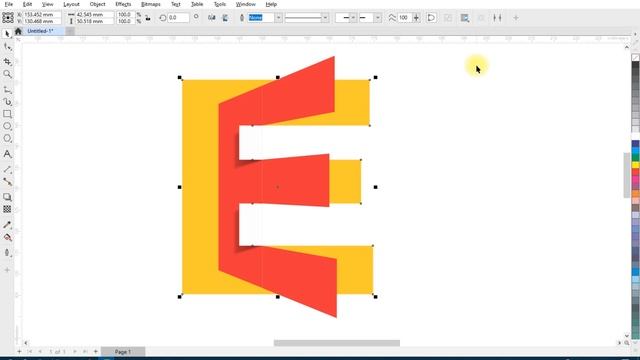Select the Artistic Media tool
The image size is (640, 360).
(x=7, y=102)
